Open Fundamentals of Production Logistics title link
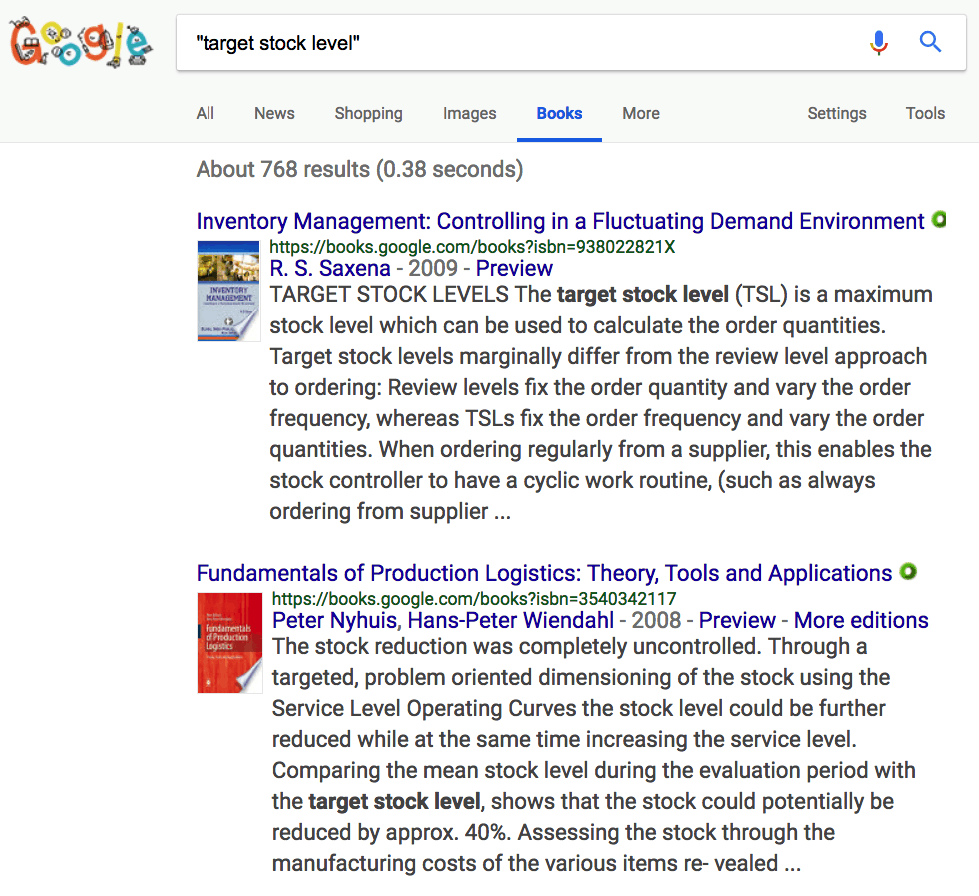The height and width of the screenshot is (896, 979). [x=544, y=573]
